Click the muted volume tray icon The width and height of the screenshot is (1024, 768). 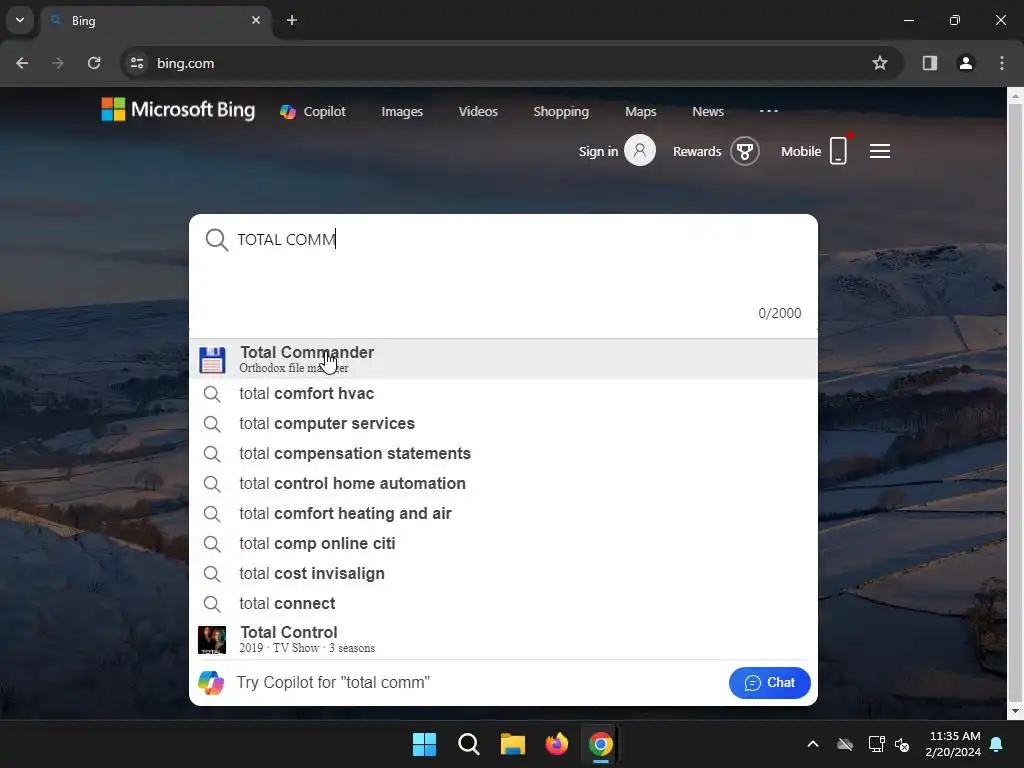pos(903,744)
